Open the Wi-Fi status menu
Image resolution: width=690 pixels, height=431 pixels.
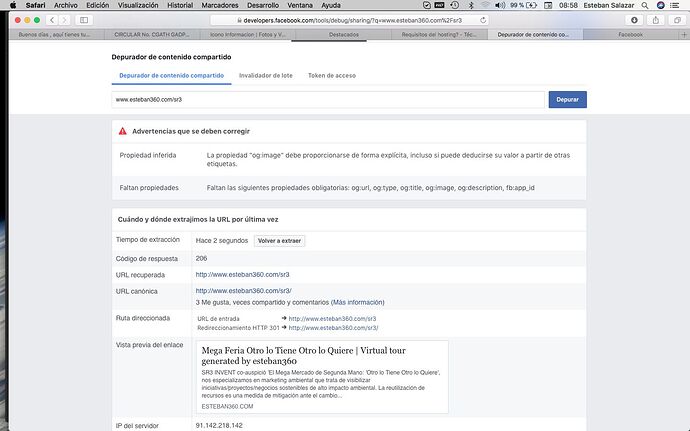(x=485, y=5)
